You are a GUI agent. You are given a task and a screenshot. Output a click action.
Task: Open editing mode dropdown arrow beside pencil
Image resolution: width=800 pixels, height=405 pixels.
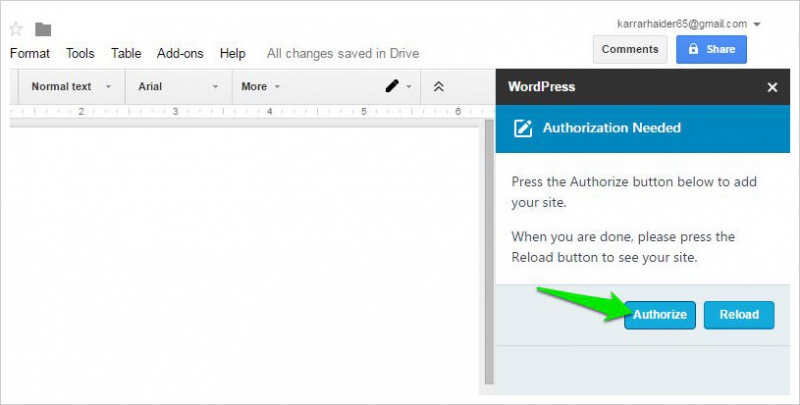409,87
